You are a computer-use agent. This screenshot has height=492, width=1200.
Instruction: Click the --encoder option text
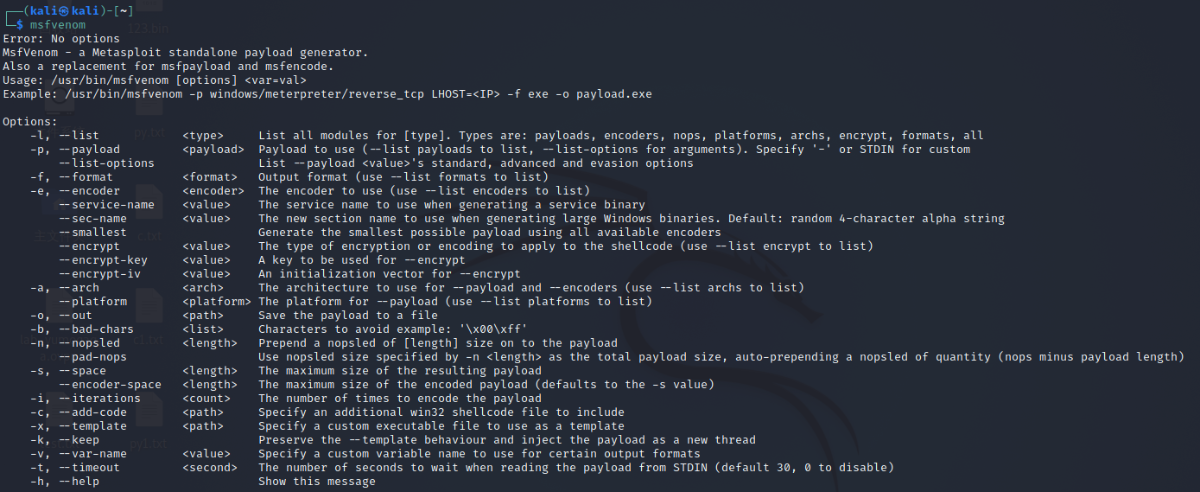[x=89, y=191]
